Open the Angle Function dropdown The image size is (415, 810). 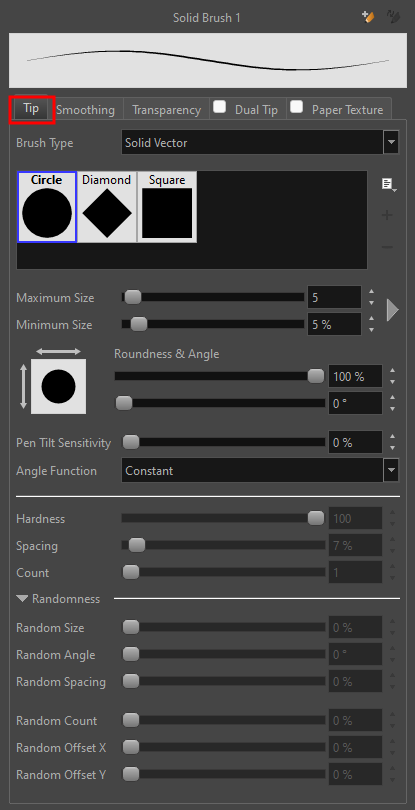(x=260, y=471)
